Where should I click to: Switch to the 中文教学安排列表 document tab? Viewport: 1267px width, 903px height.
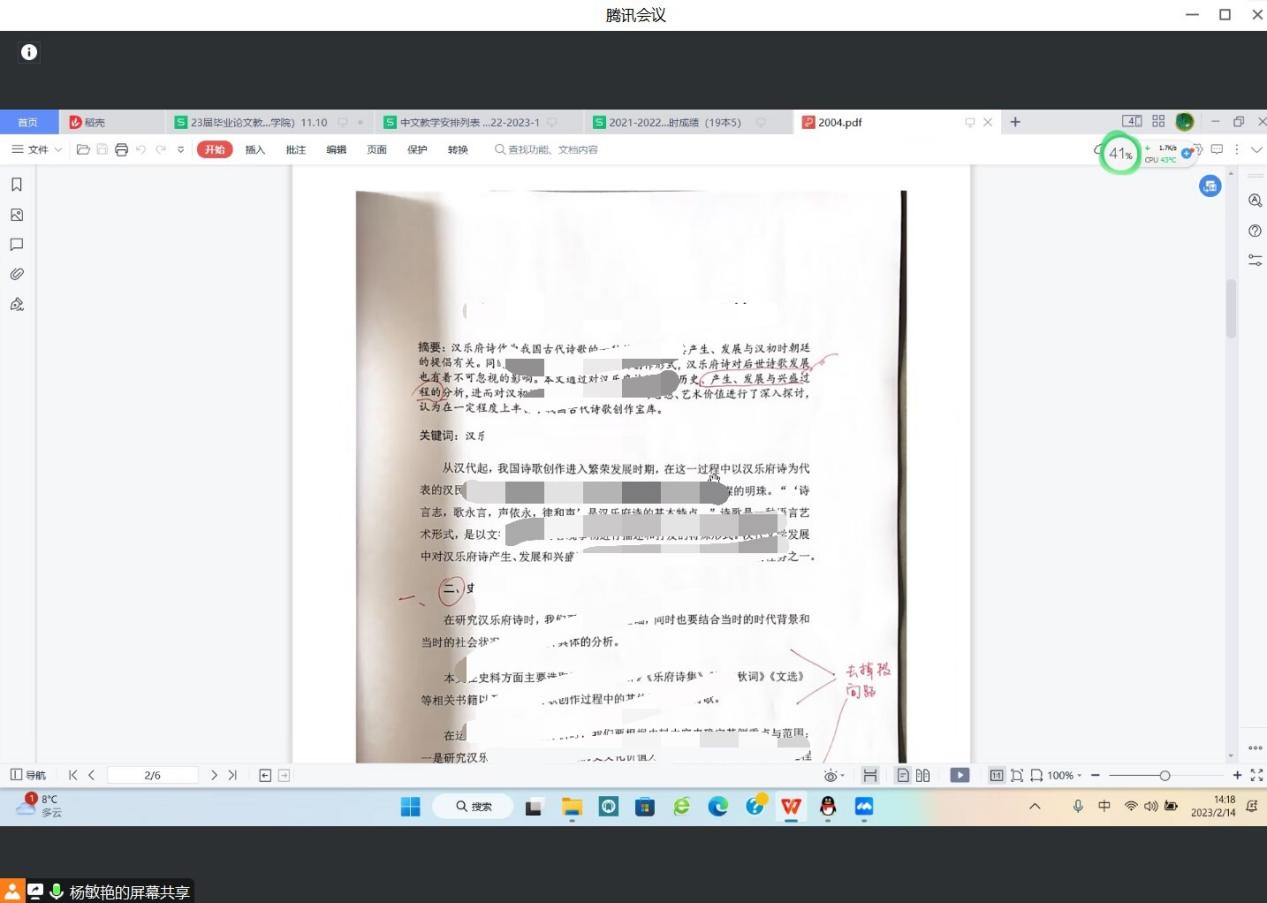point(468,122)
